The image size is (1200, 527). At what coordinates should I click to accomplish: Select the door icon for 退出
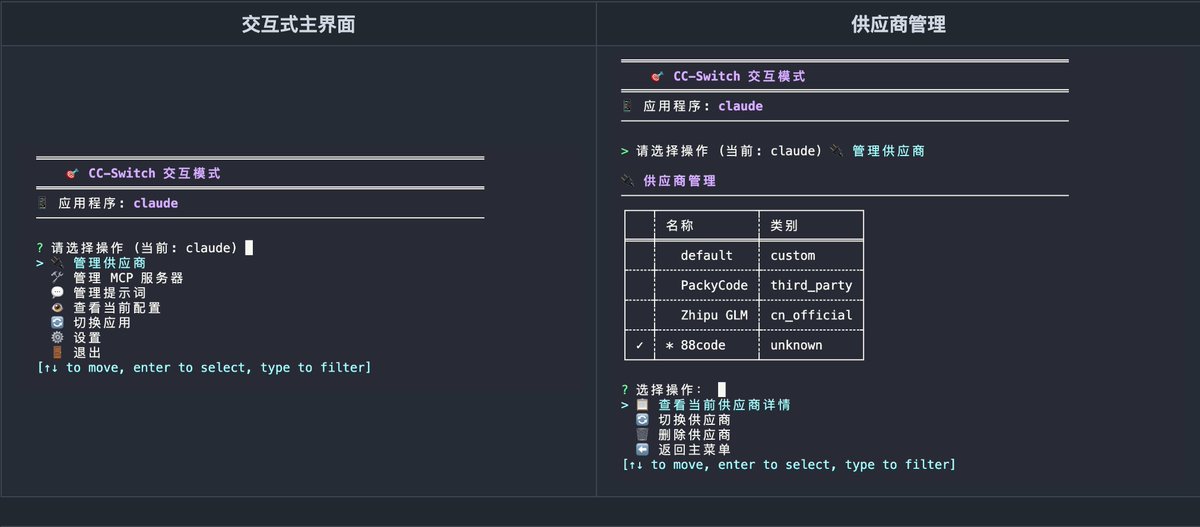(x=57, y=352)
